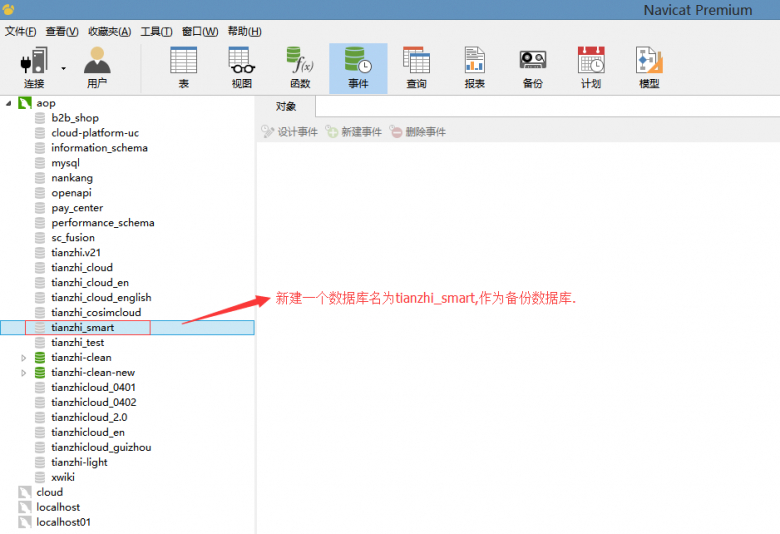780x534 pixels.
Task: Select the openapi database
Action: click(72, 193)
